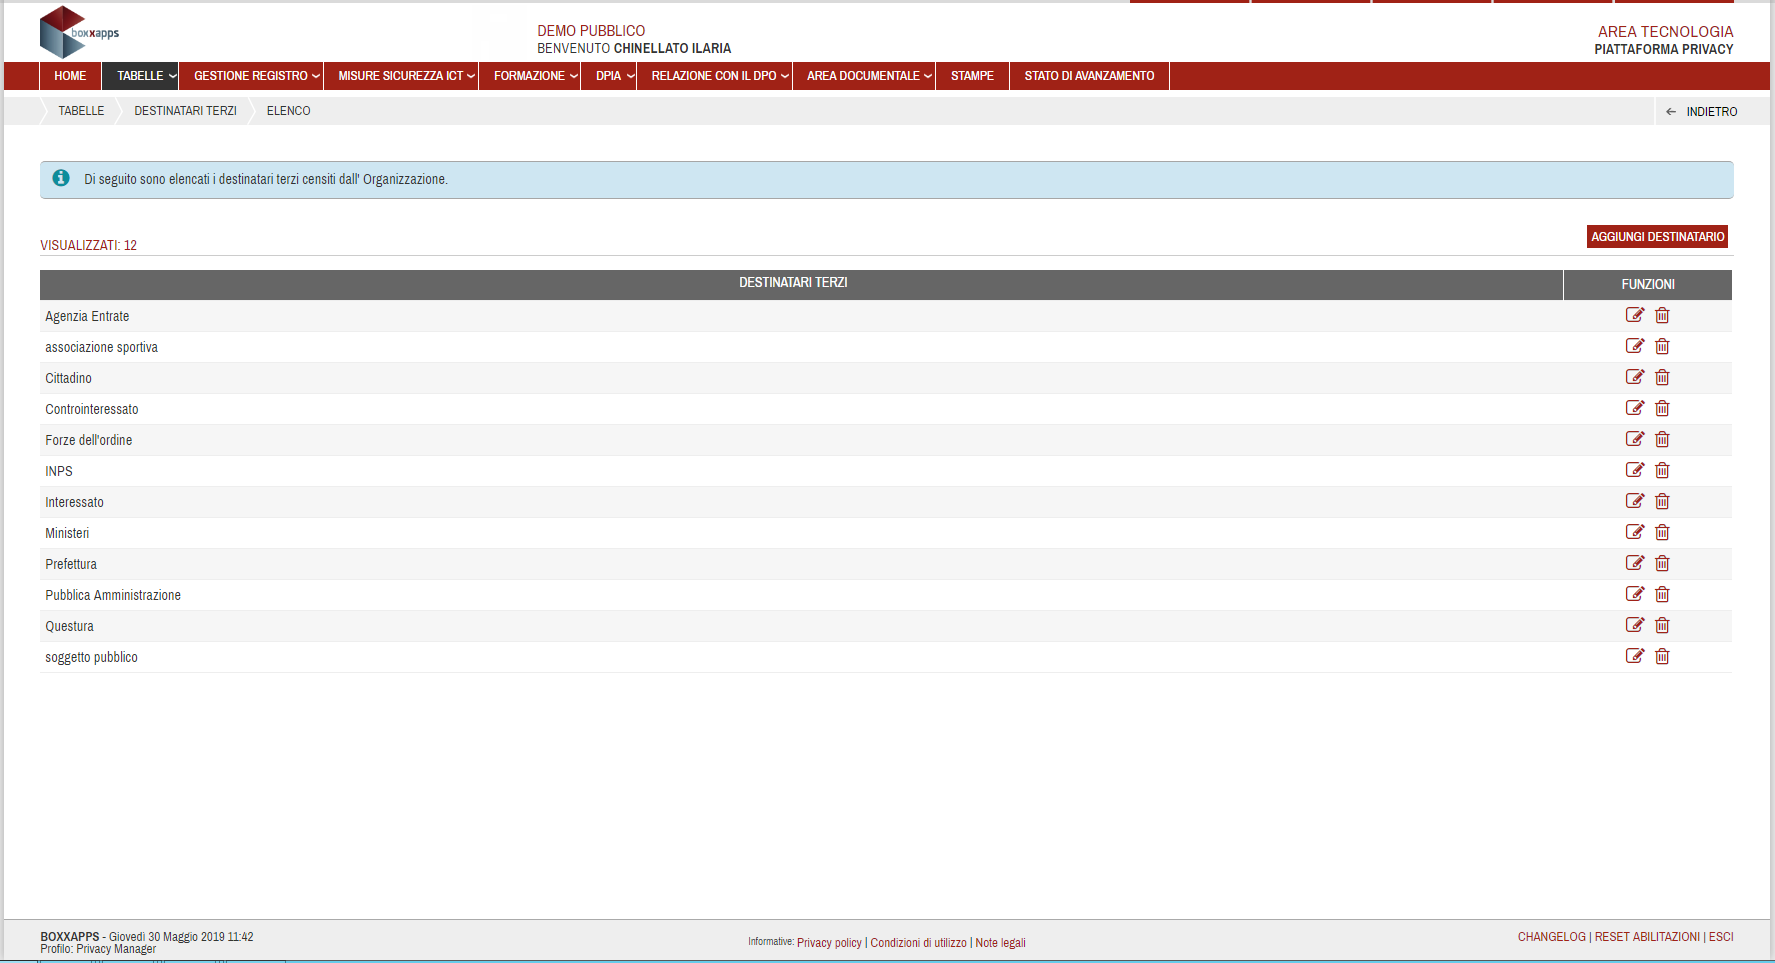This screenshot has height=963, width=1775.
Task: Edit the Cittadino recipient
Action: pyautogui.click(x=1635, y=377)
